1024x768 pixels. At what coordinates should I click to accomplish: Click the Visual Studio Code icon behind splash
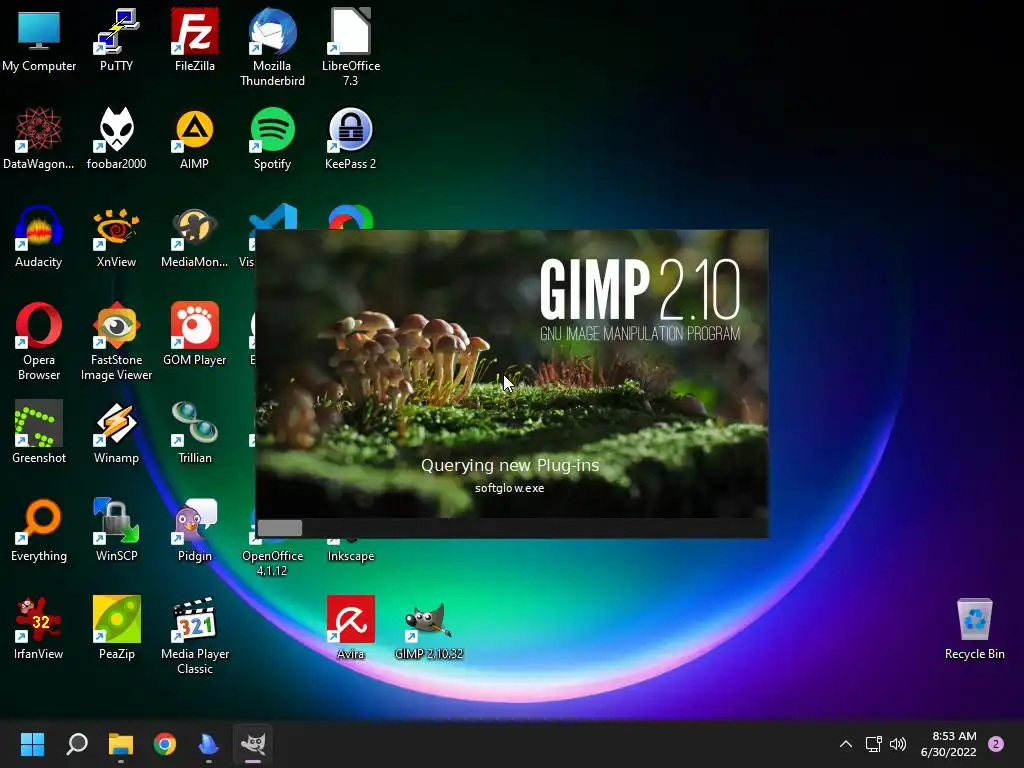pos(274,217)
